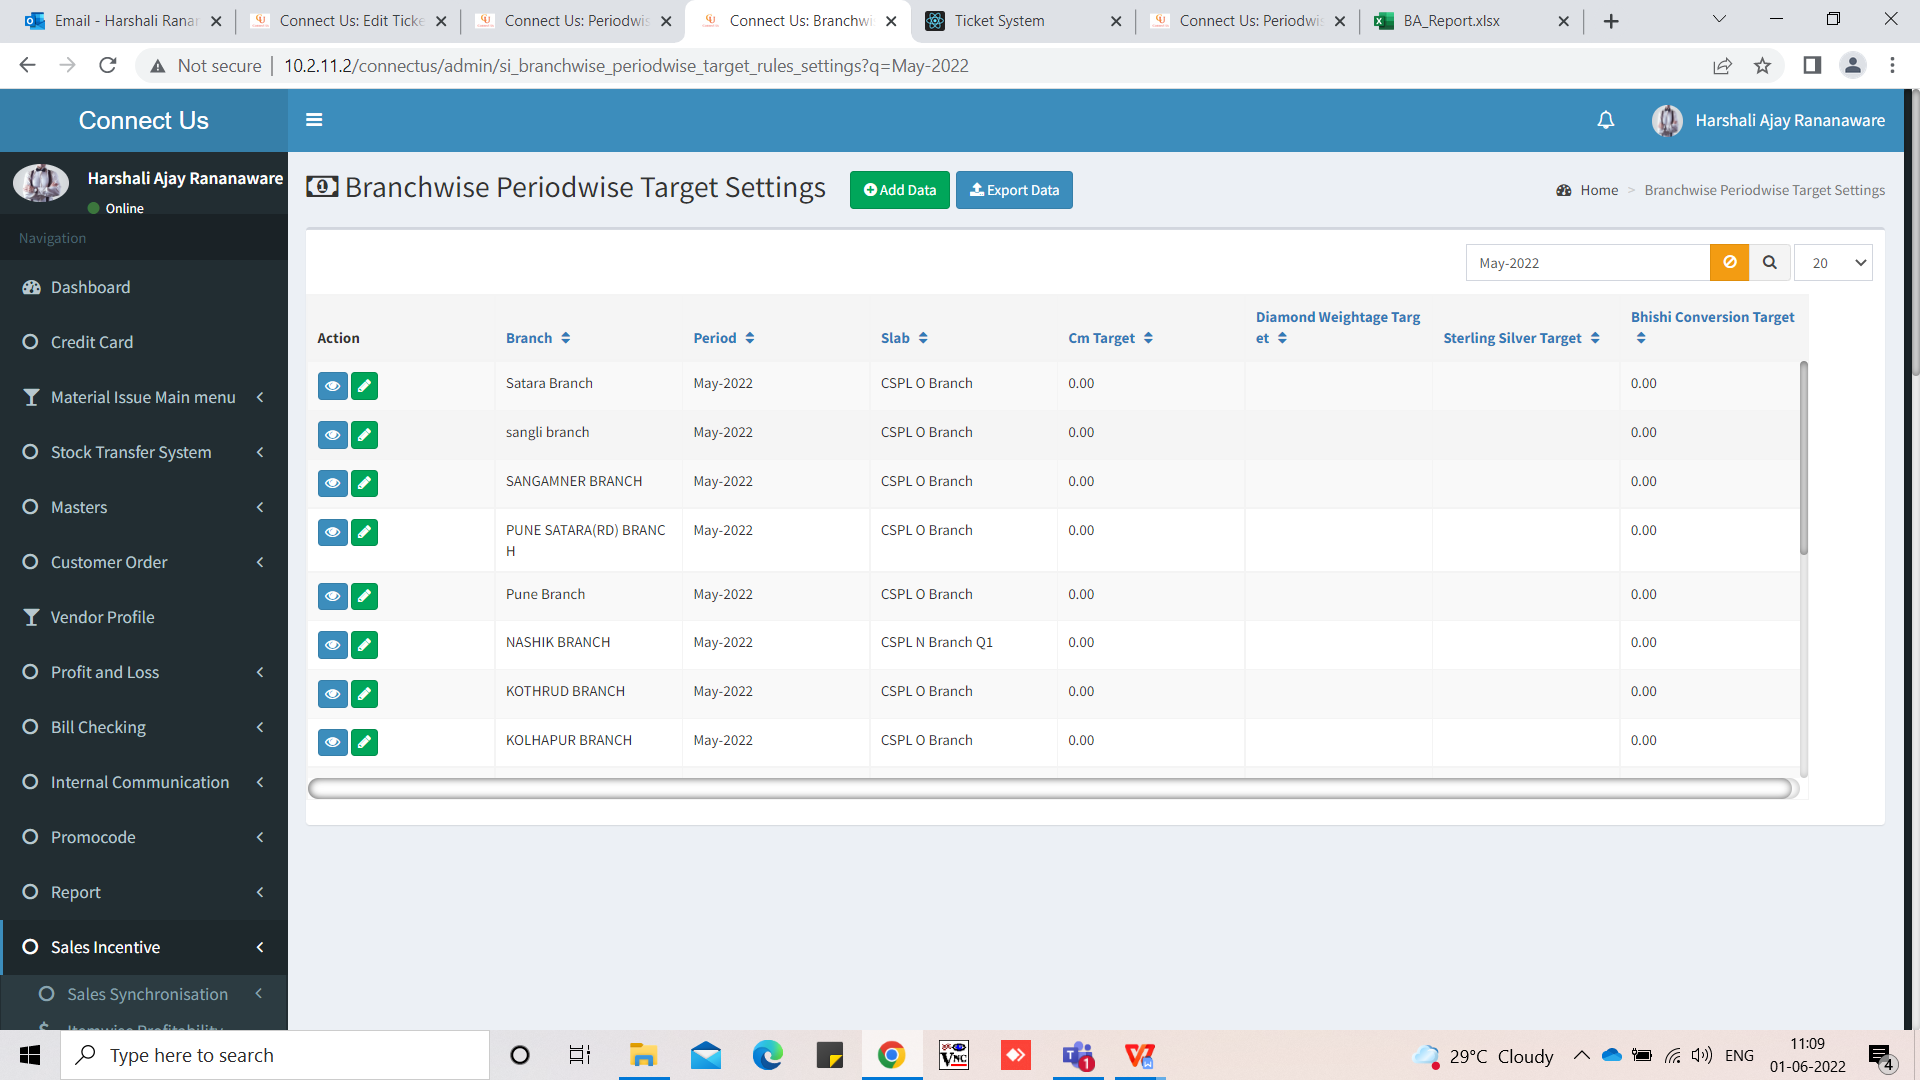View the SANGAMNER BRANCH record
This screenshot has width=1920, height=1080.
pos(333,484)
